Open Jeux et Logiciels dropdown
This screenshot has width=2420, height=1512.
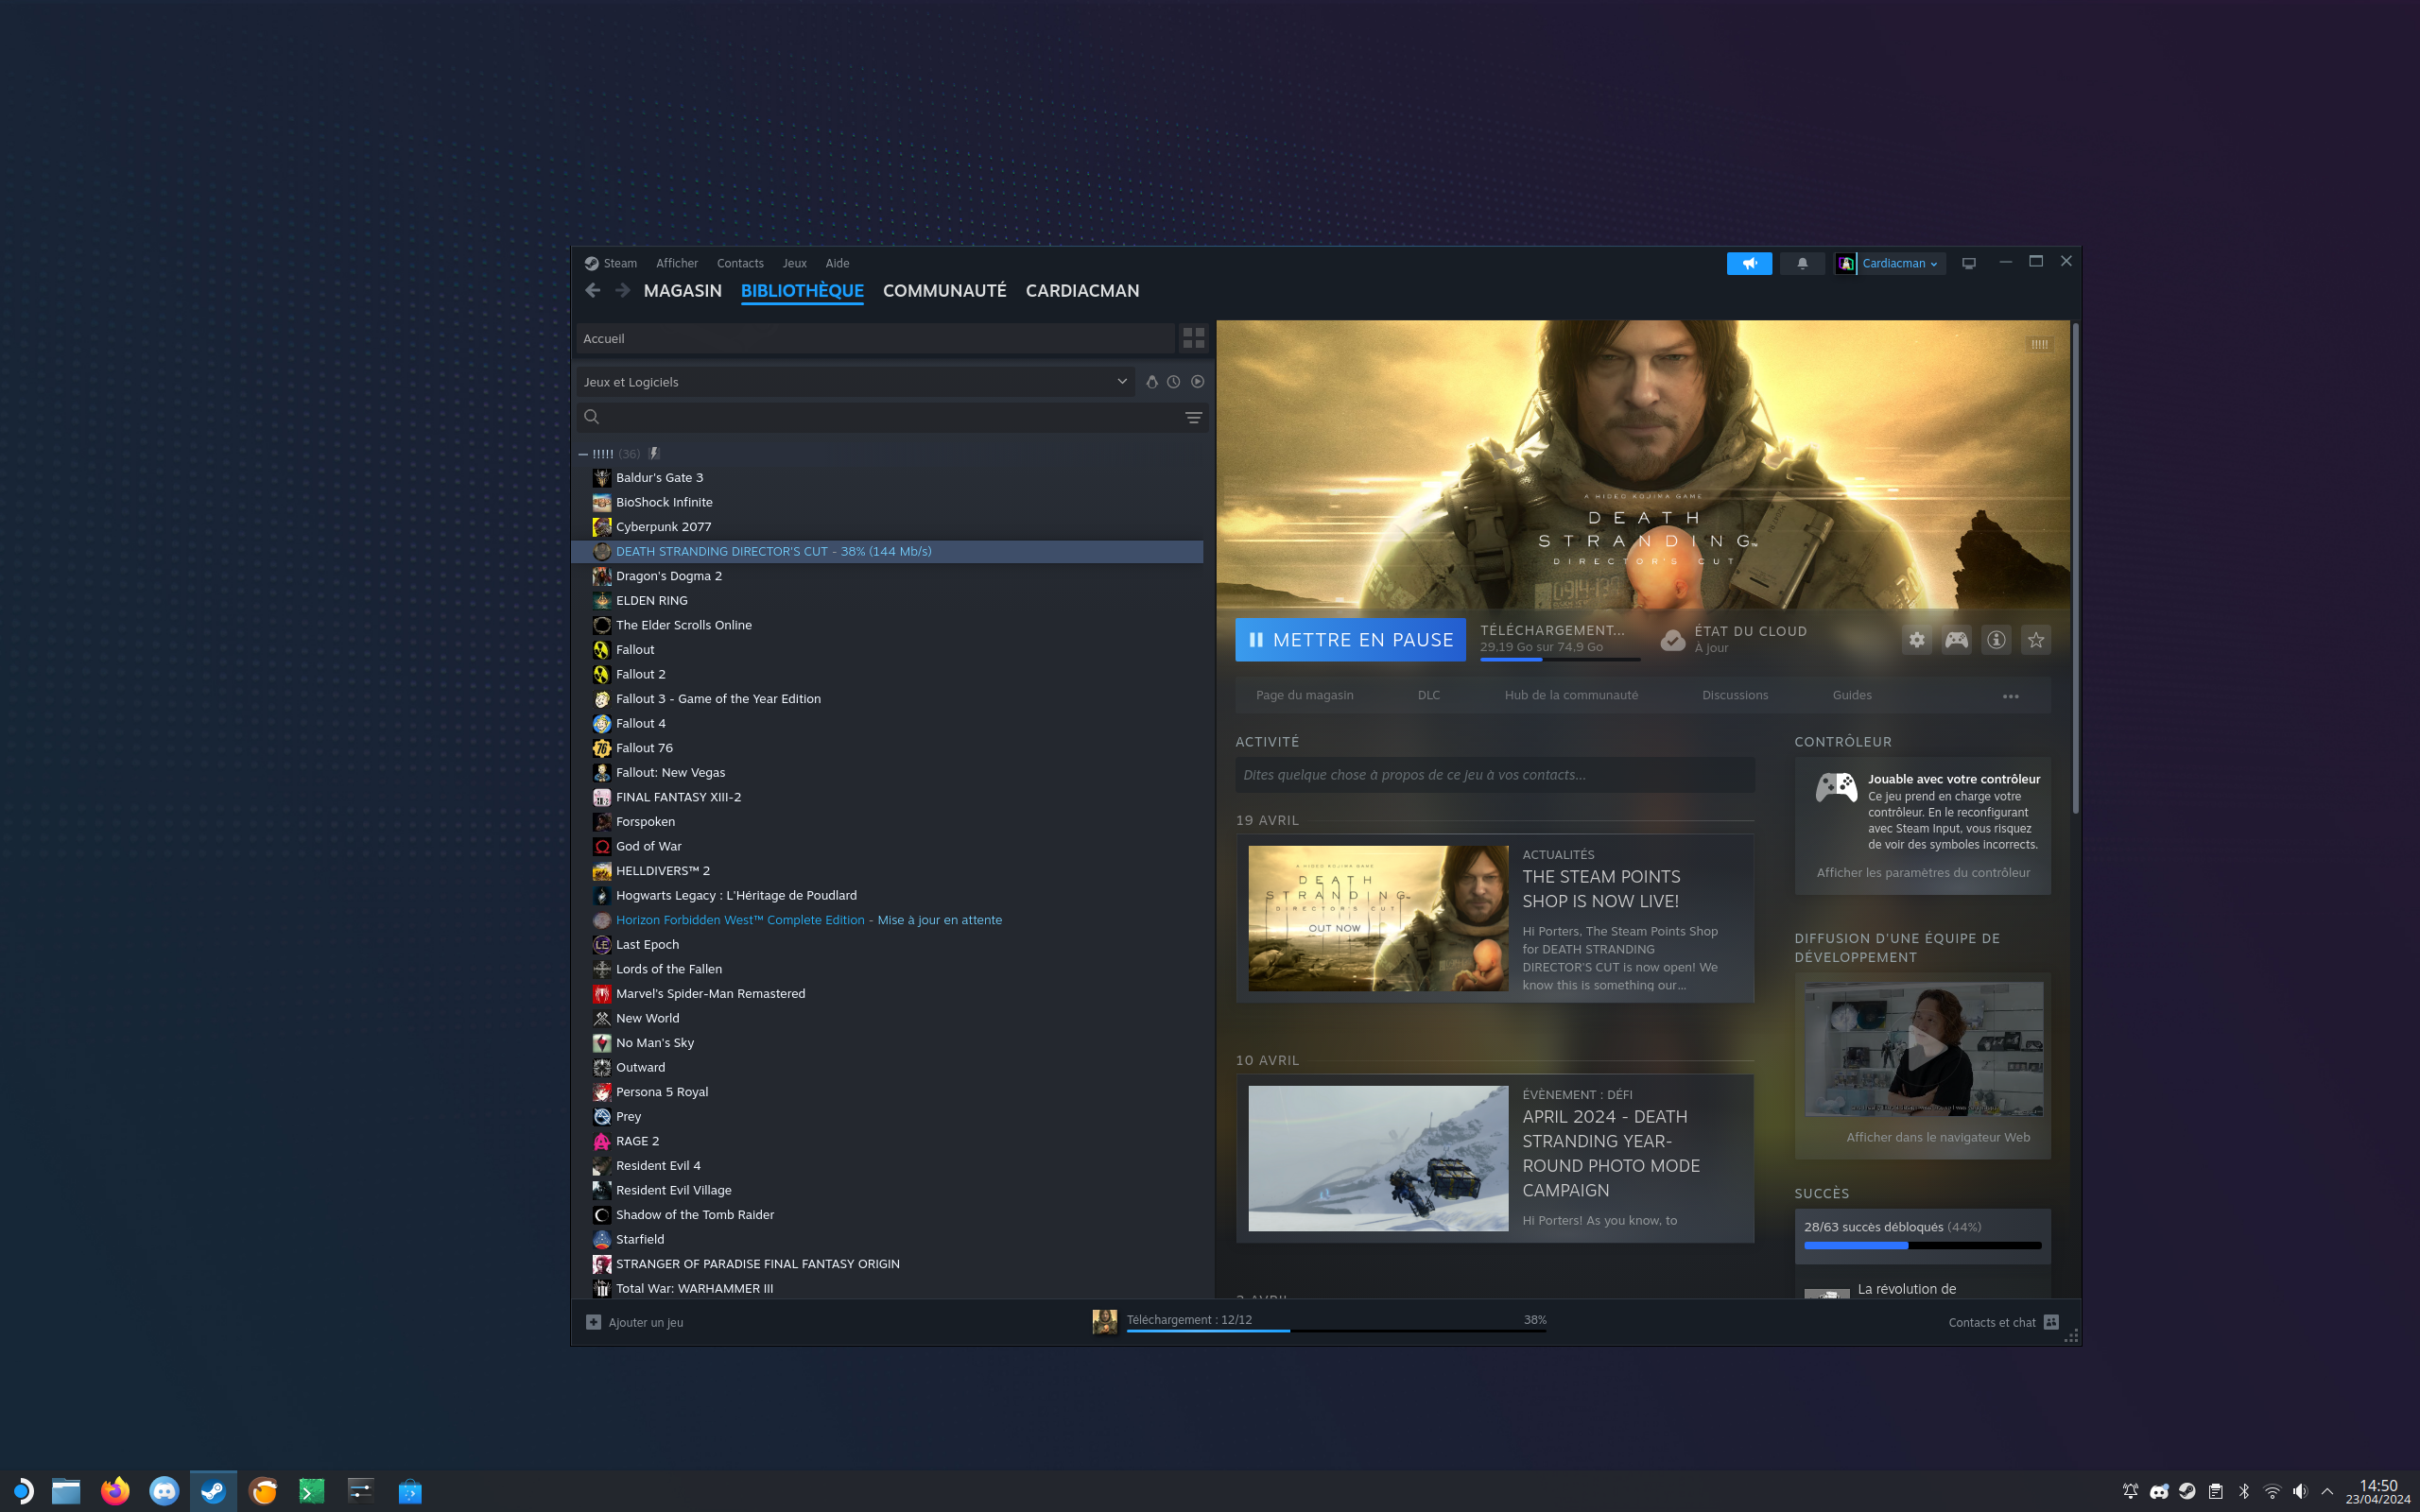(x=855, y=382)
